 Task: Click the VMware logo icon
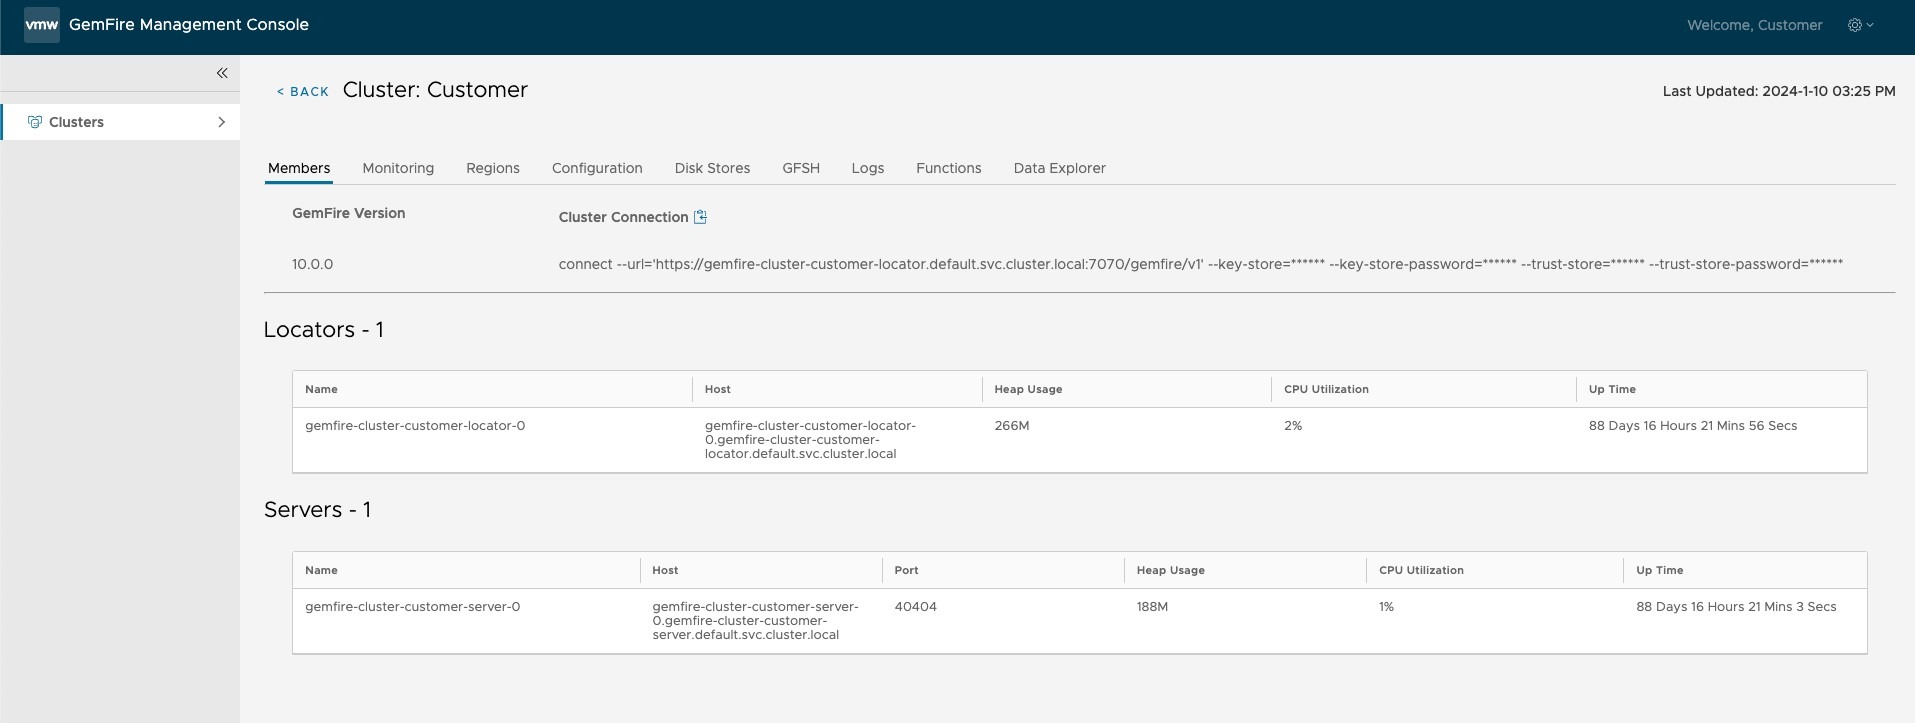point(42,25)
